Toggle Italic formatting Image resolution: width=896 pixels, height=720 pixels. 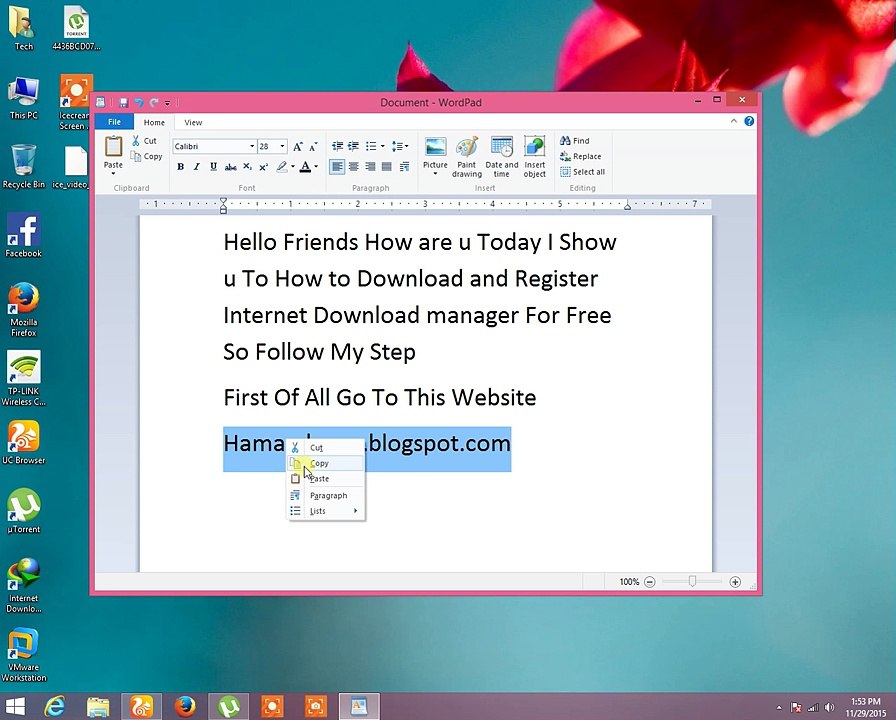pyautogui.click(x=197, y=167)
